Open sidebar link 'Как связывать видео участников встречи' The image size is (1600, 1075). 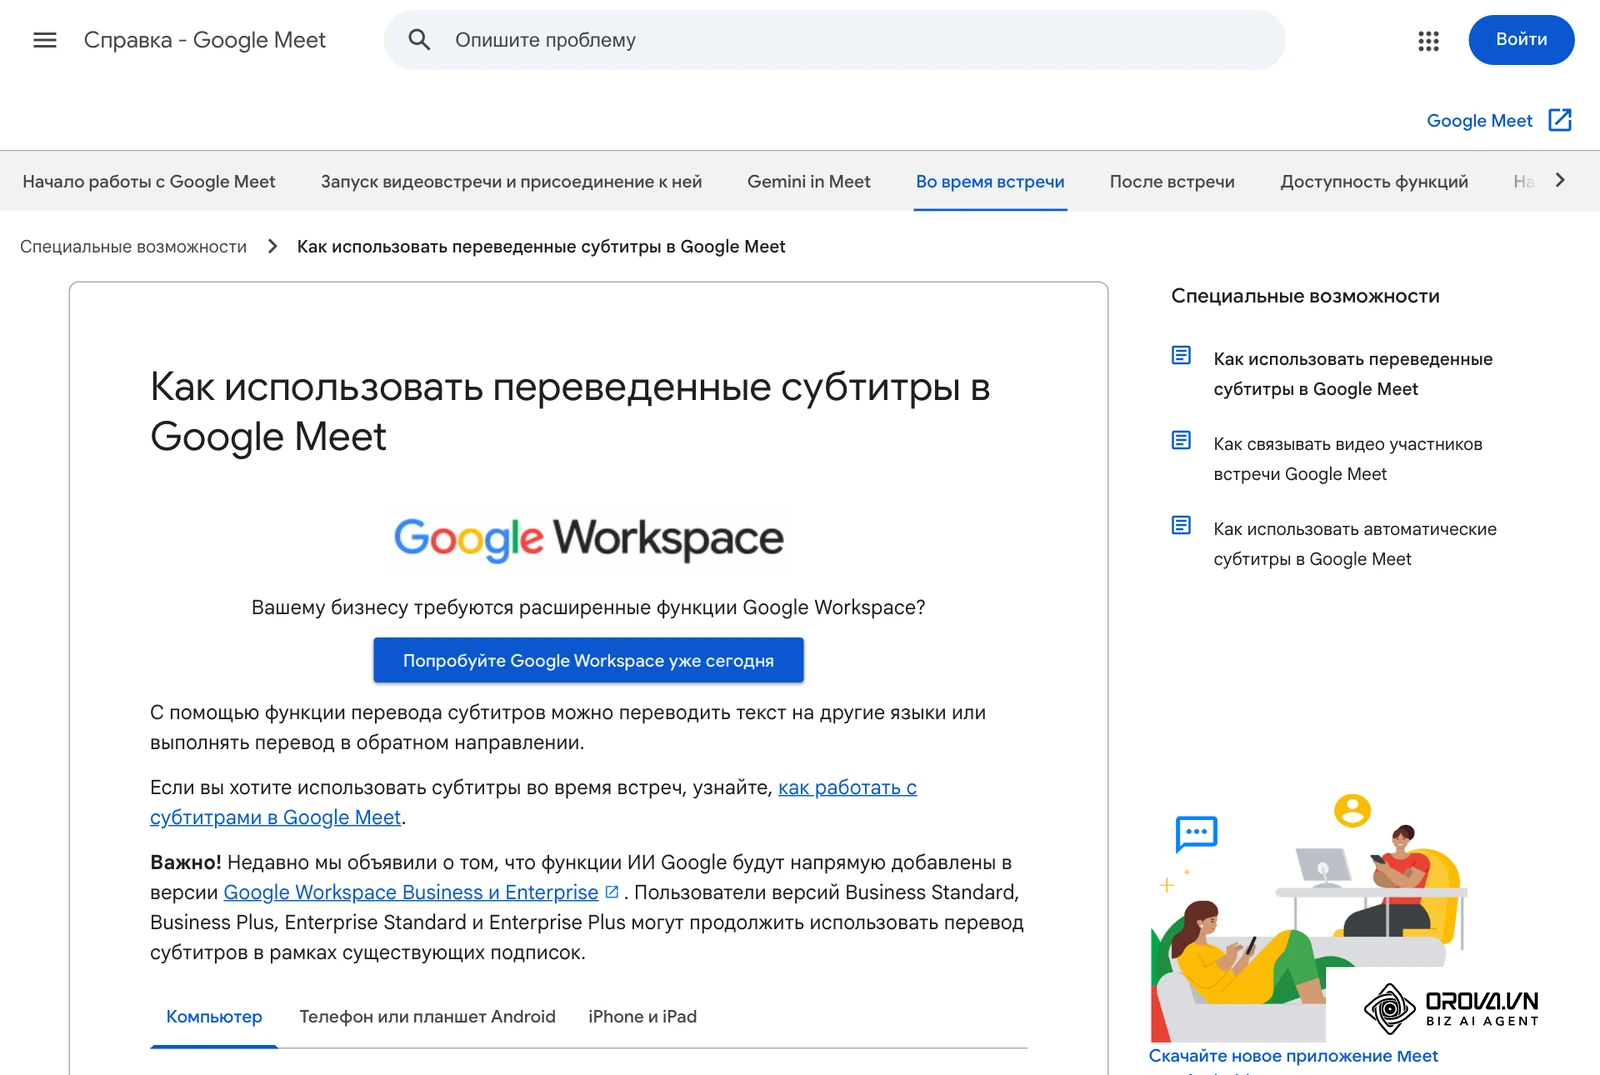pos(1348,459)
